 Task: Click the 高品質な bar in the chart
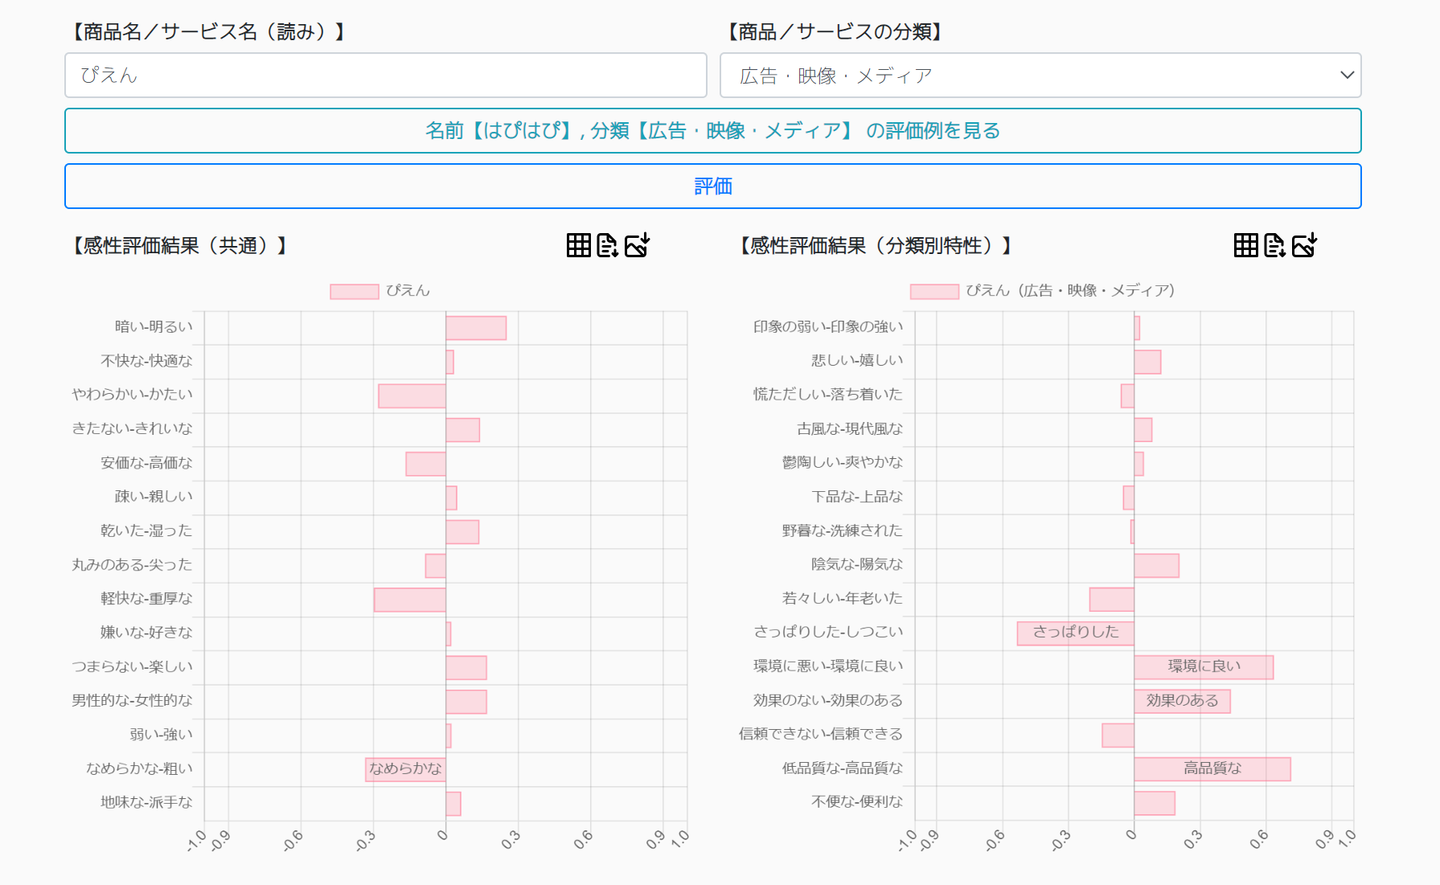tap(1212, 769)
